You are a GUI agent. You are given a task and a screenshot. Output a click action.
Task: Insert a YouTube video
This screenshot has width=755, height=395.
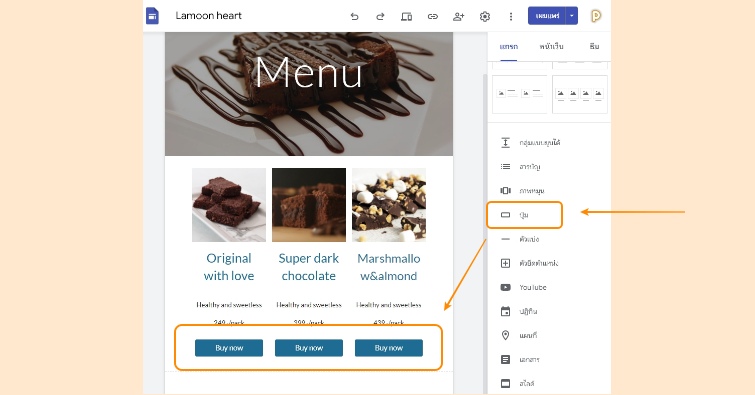point(523,287)
